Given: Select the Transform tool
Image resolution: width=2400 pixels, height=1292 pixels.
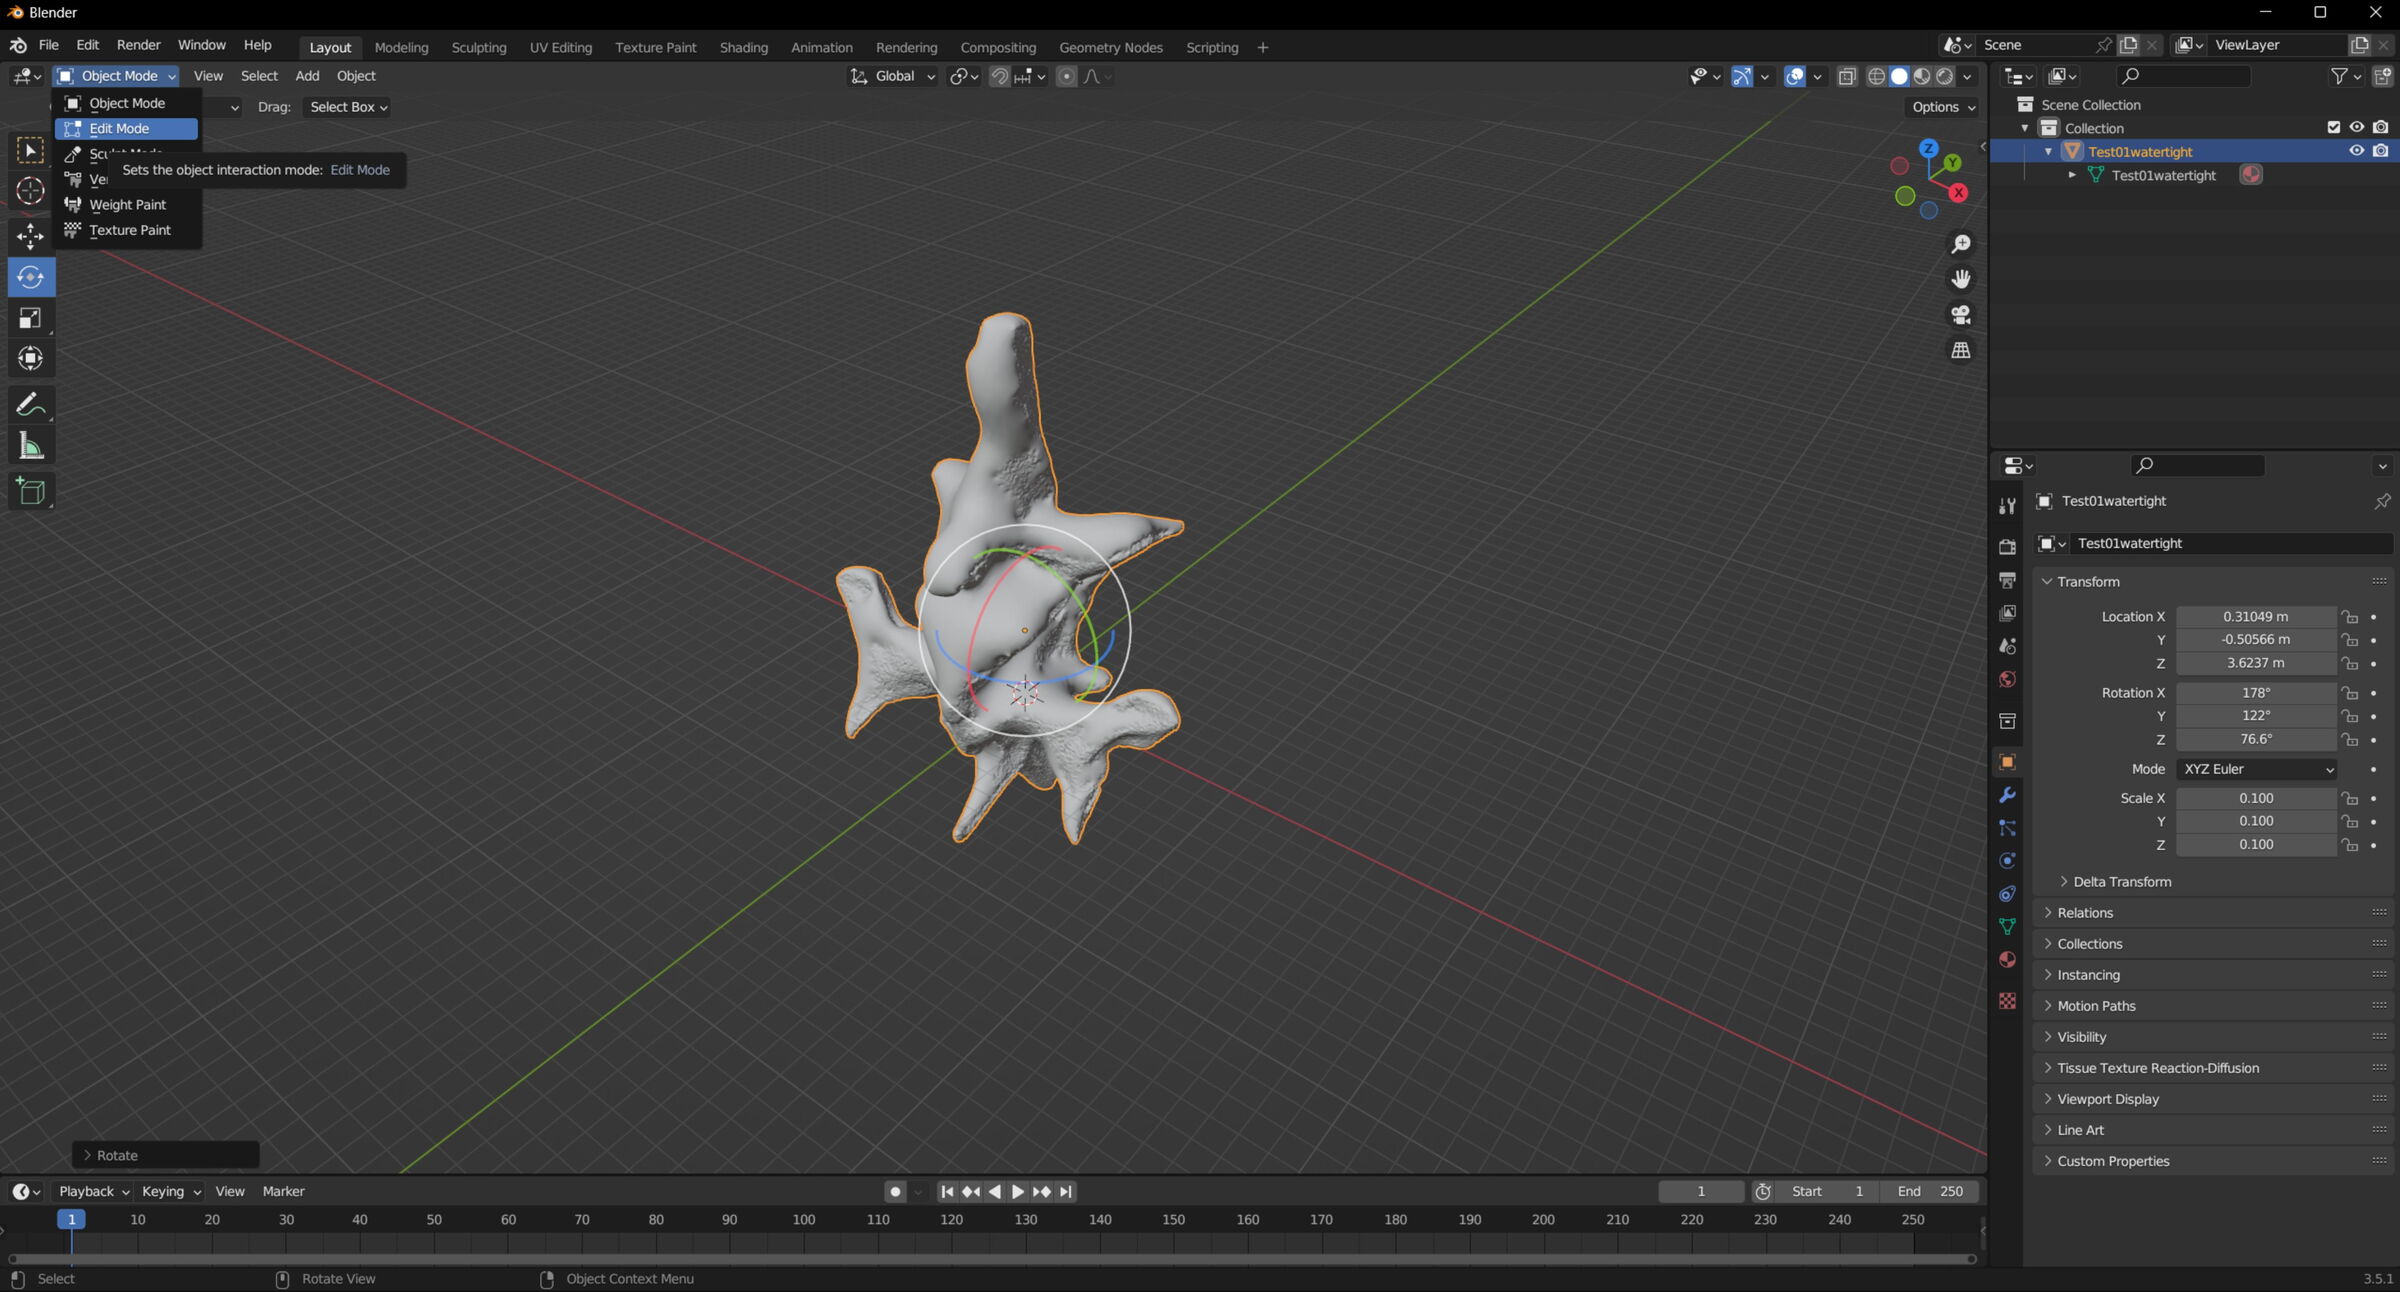Looking at the screenshot, I should coord(30,358).
